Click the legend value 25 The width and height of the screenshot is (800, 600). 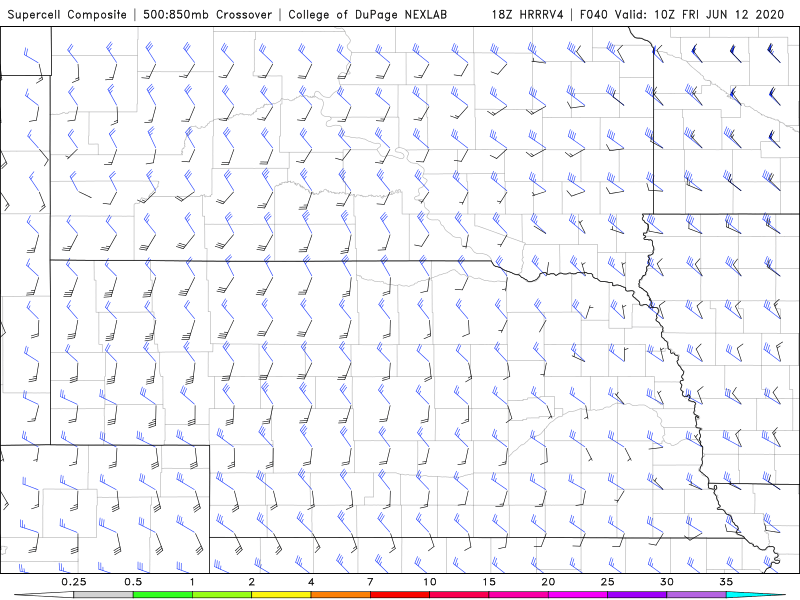[607, 582]
